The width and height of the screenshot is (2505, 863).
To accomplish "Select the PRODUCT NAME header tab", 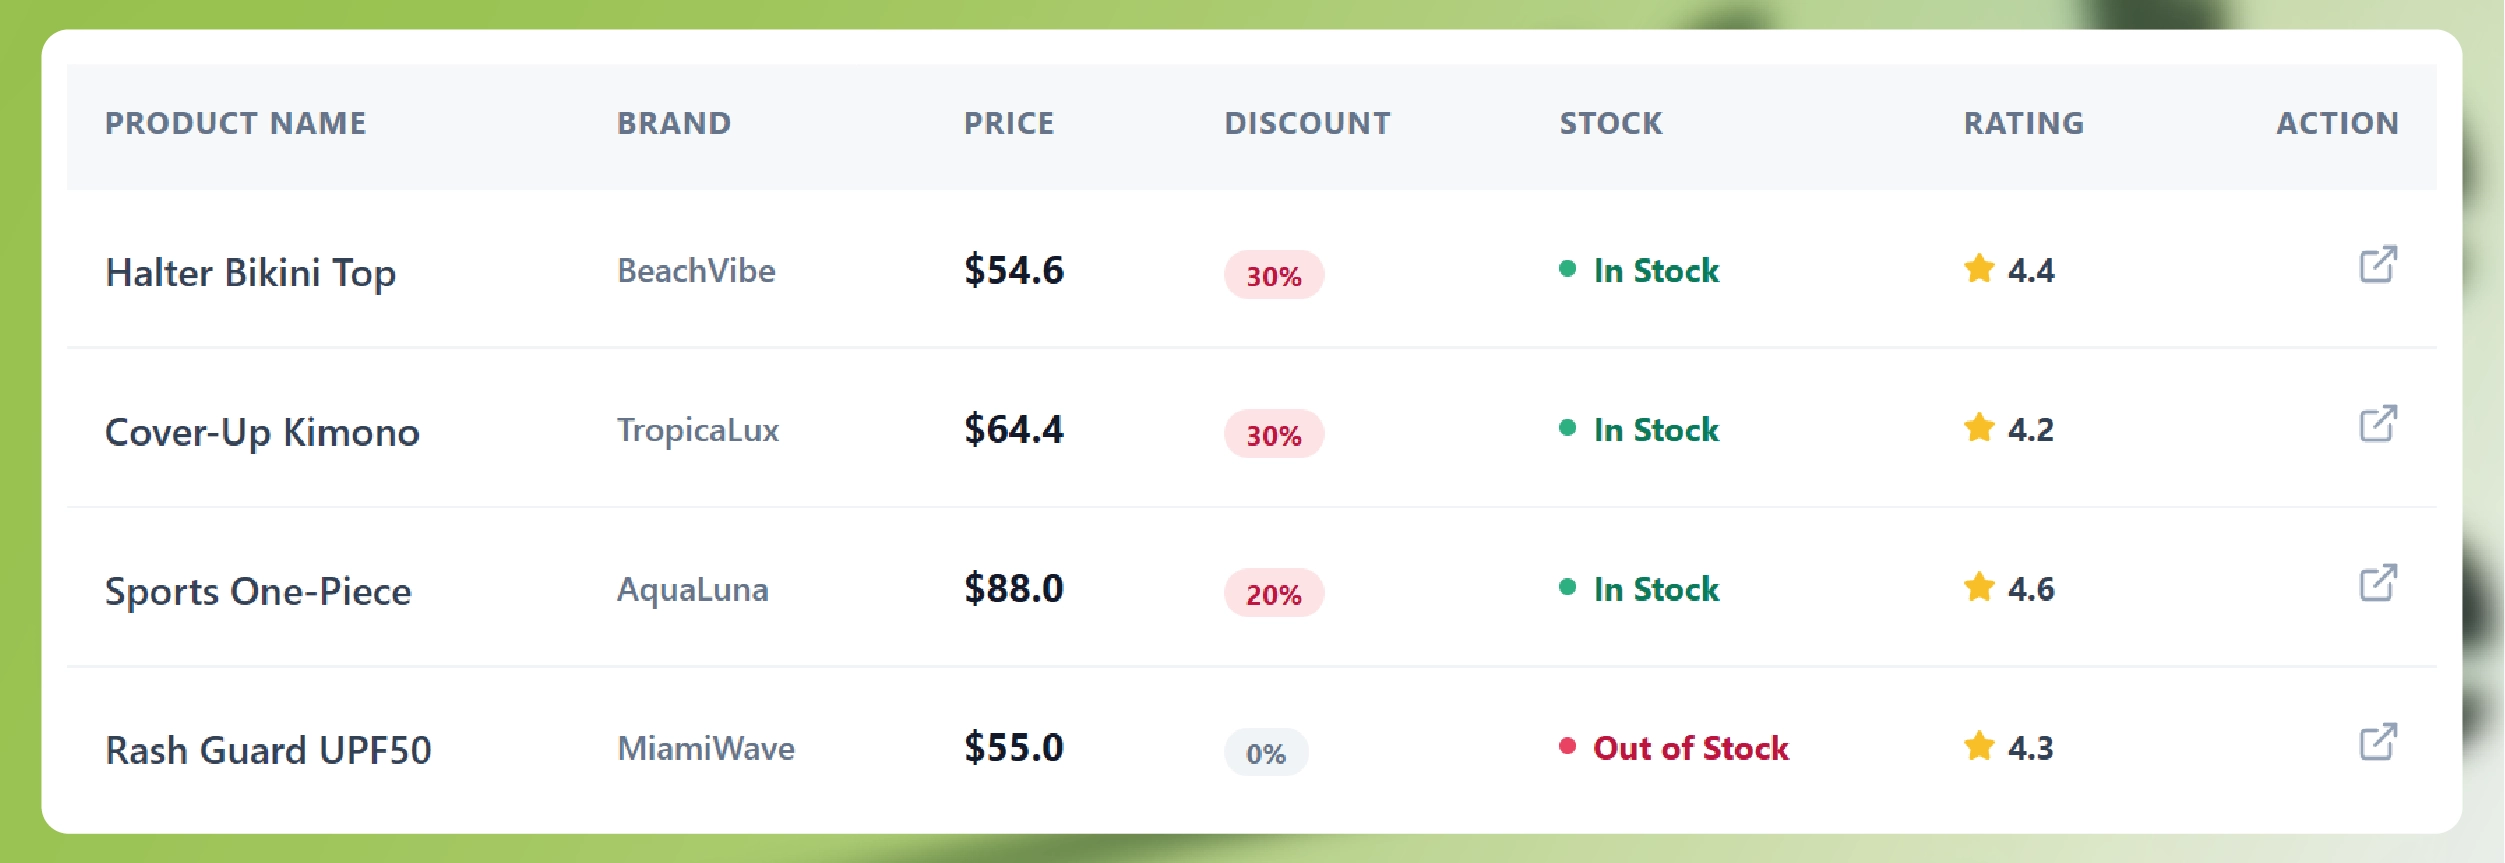I will [236, 123].
